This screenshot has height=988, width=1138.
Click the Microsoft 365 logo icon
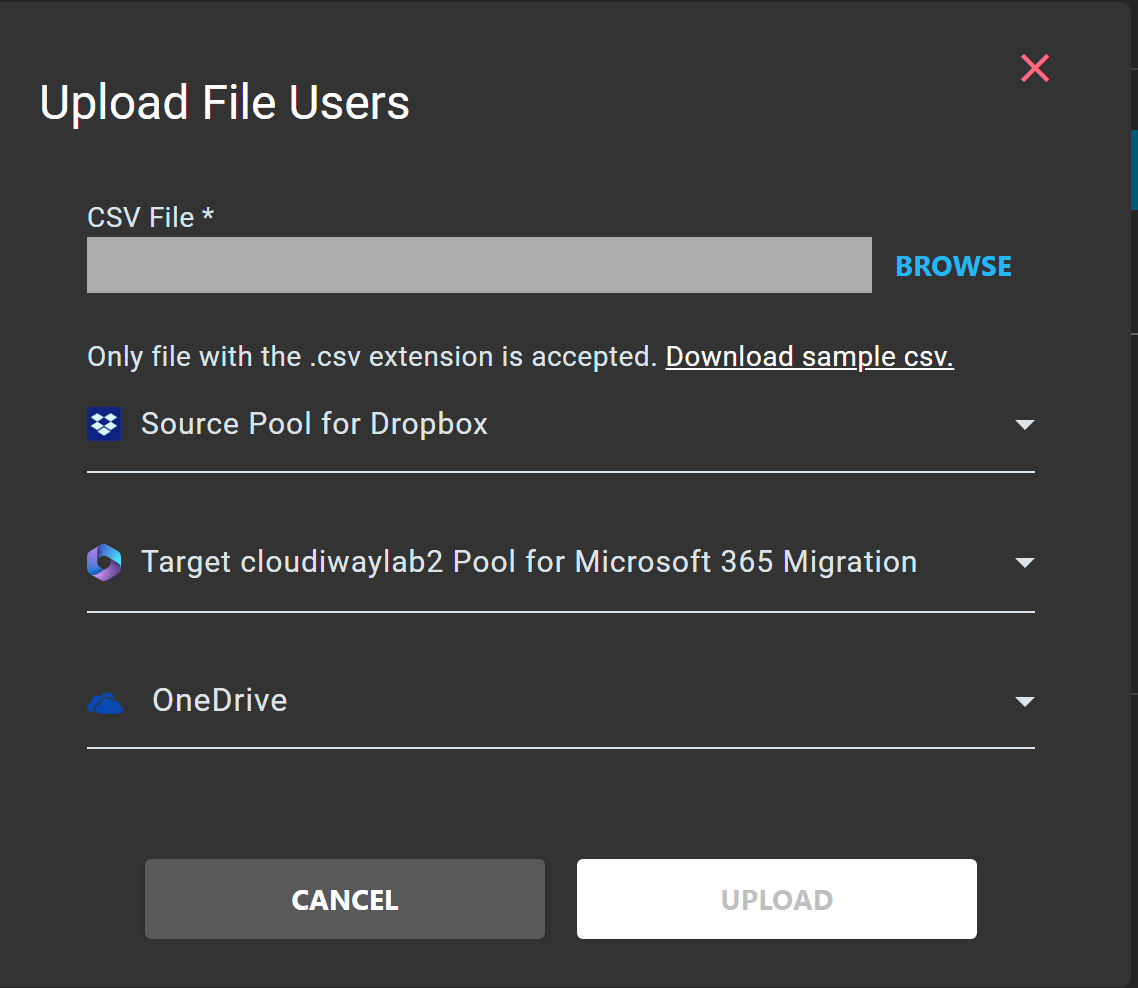click(x=104, y=563)
